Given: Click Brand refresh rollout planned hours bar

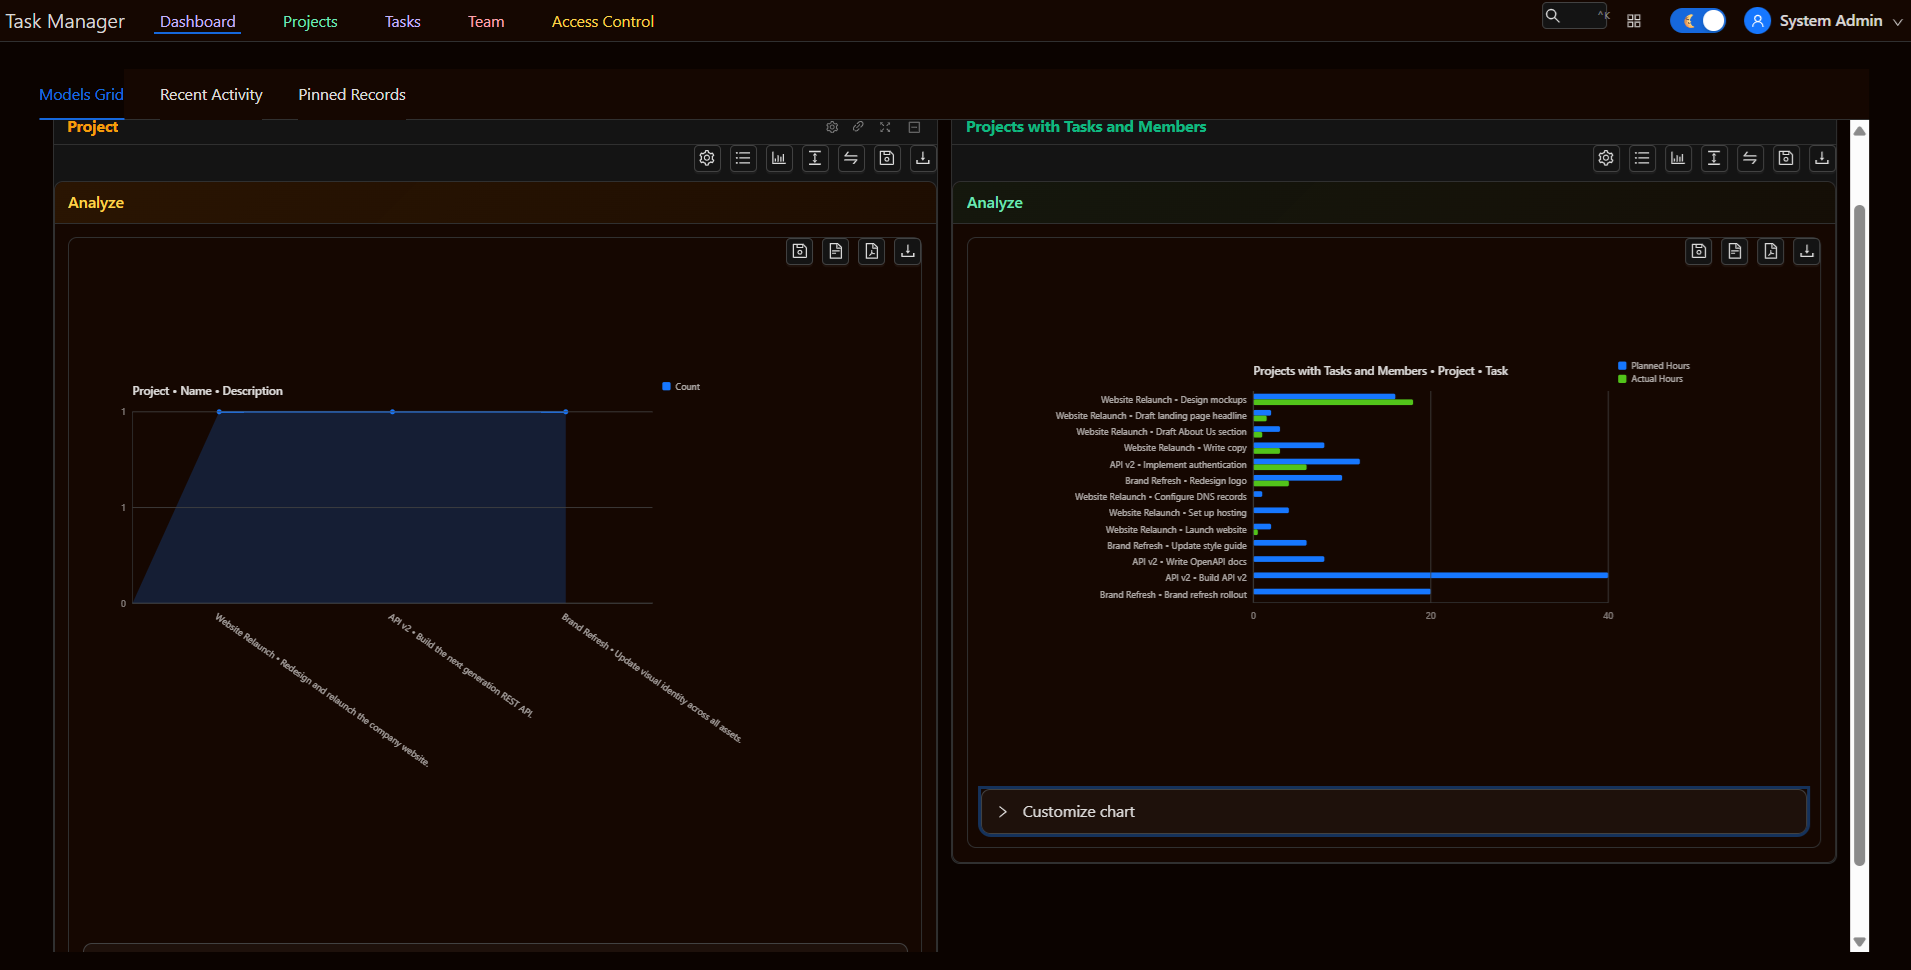Looking at the screenshot, I should click(x=1342, y=592).
